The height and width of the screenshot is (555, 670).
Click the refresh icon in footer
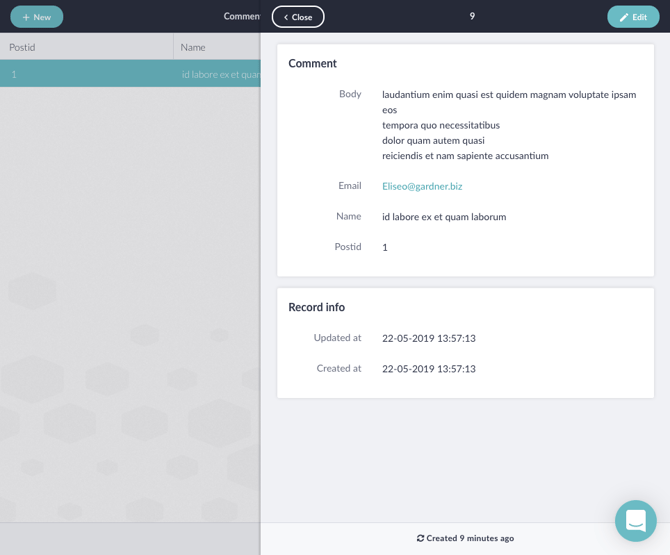[420, 538]
